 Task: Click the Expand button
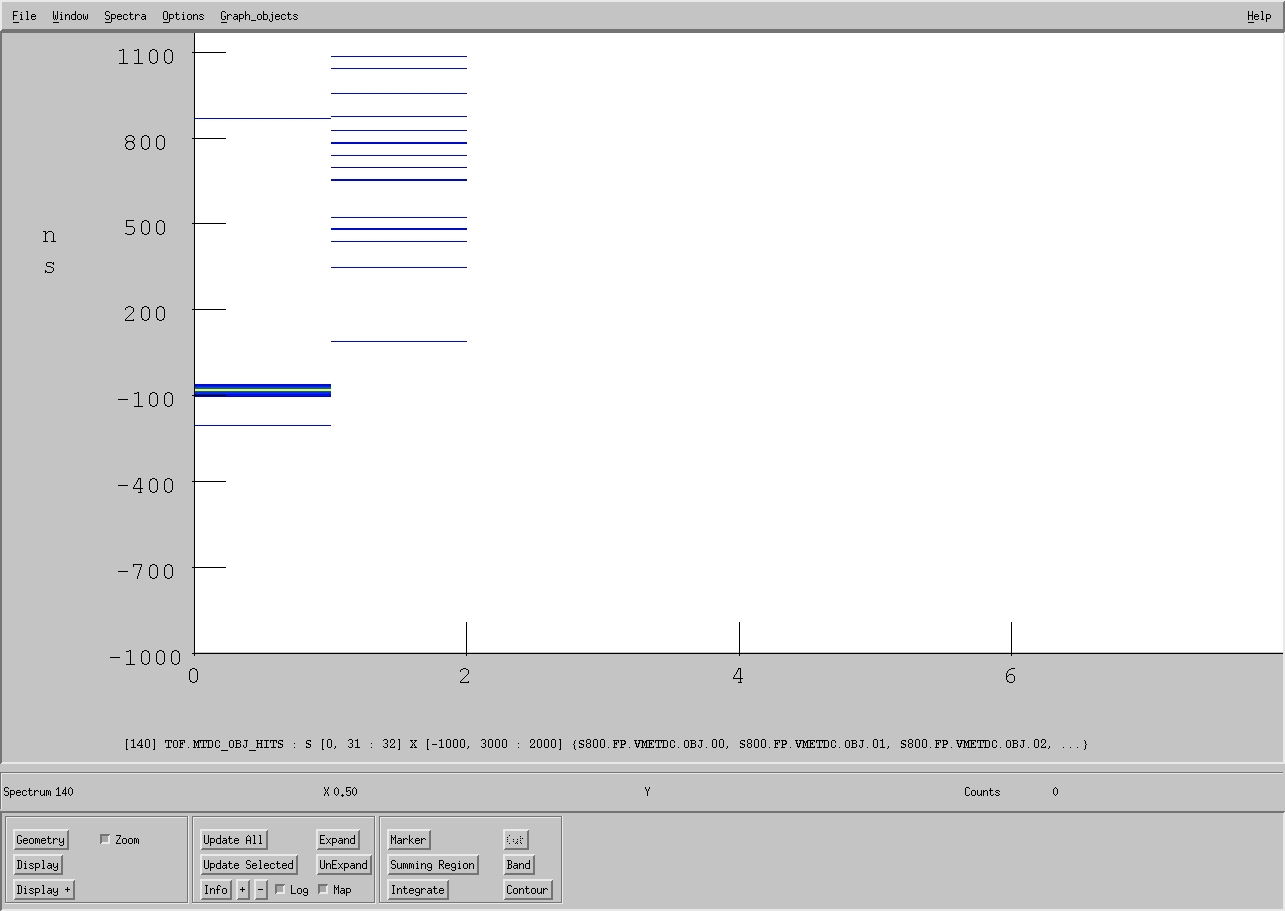[x=337, y=840]
